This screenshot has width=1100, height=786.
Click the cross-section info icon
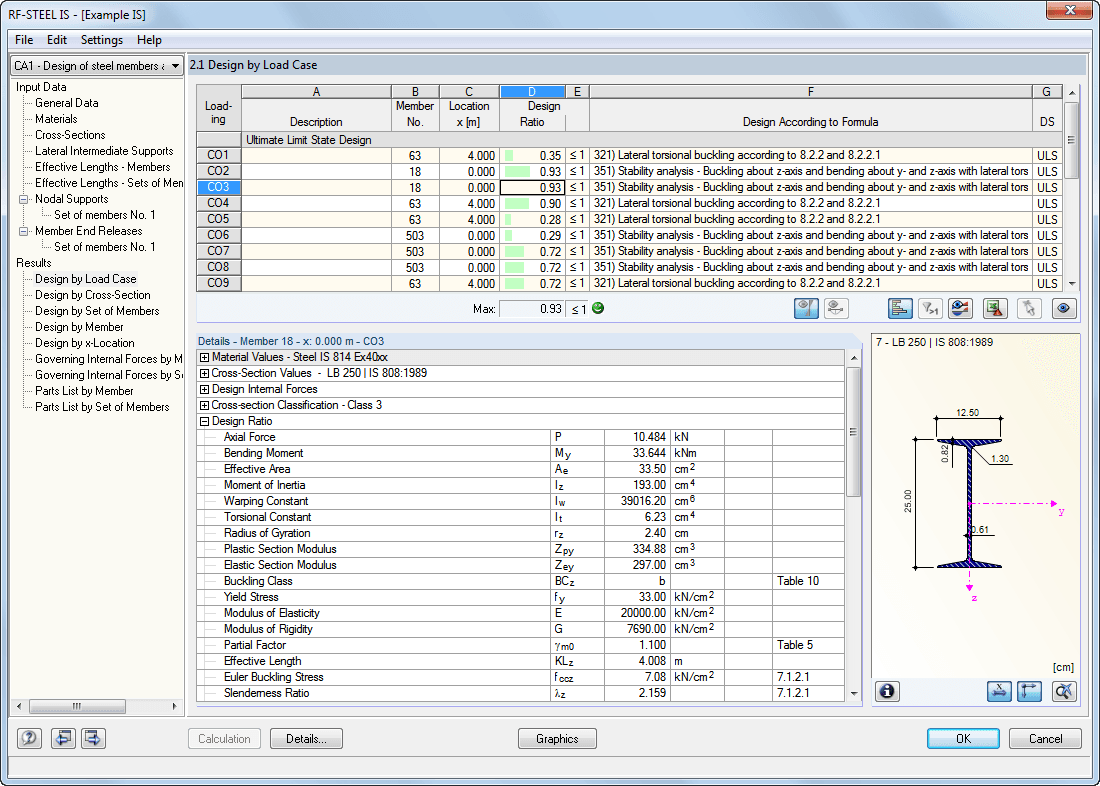(887, 691)
